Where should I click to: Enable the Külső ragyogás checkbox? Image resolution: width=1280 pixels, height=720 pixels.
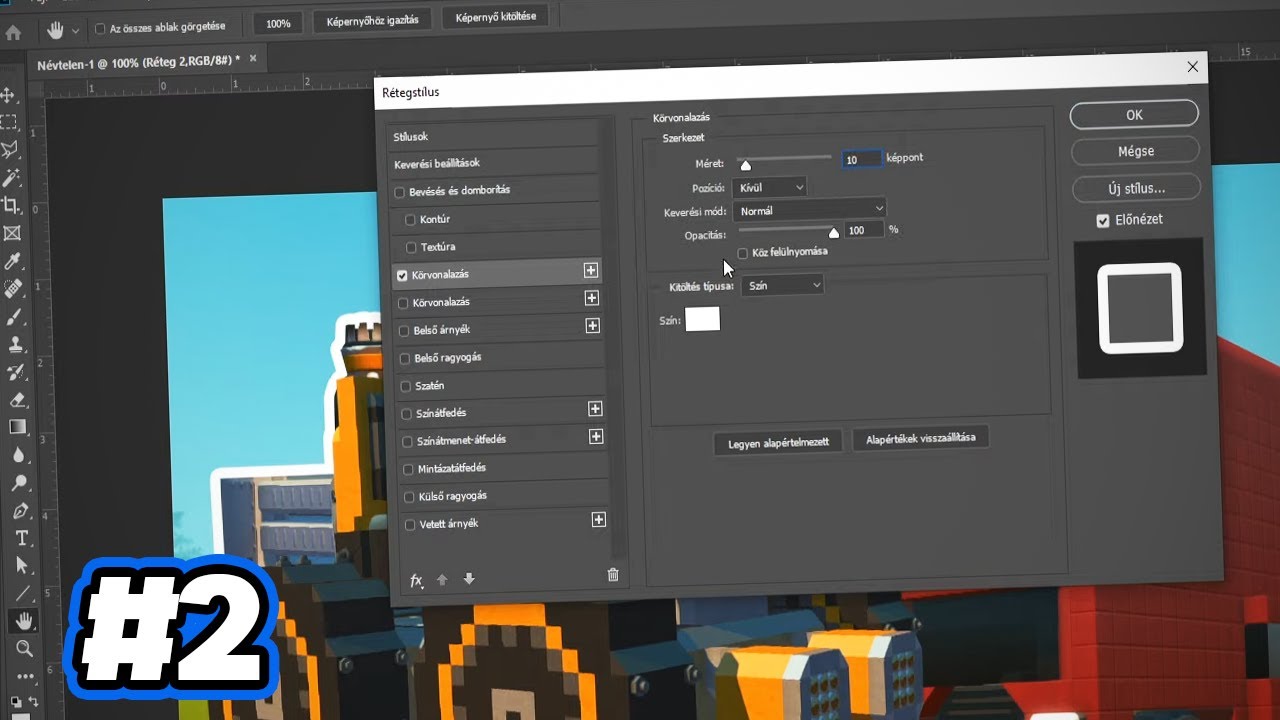tap(409, 497)
